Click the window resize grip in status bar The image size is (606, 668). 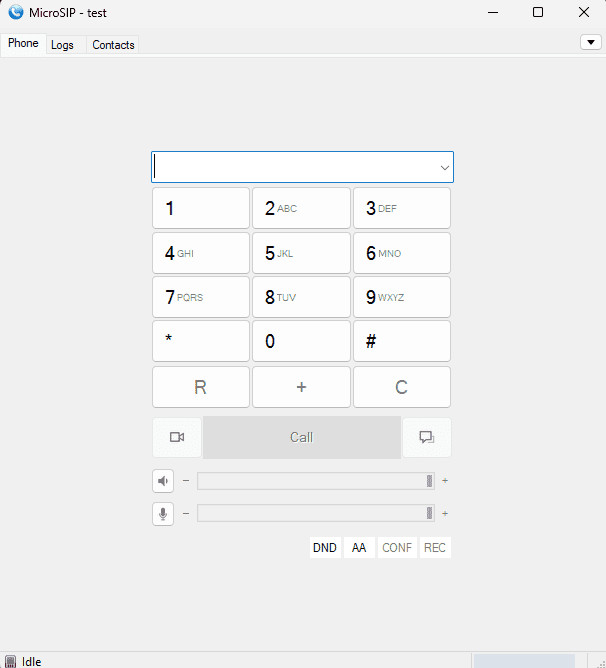[600, 662]
